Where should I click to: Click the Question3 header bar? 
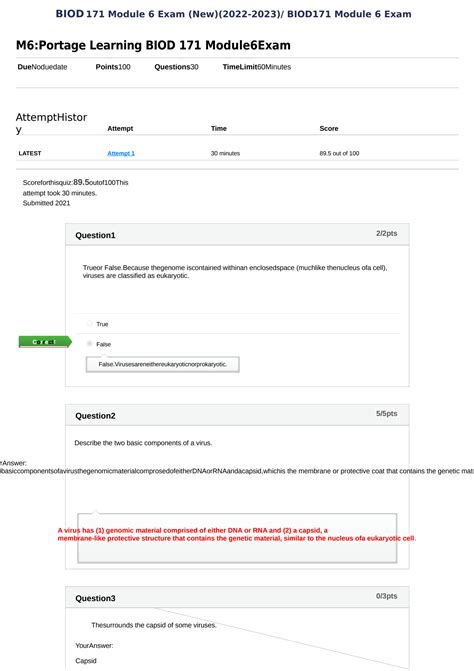237,597
